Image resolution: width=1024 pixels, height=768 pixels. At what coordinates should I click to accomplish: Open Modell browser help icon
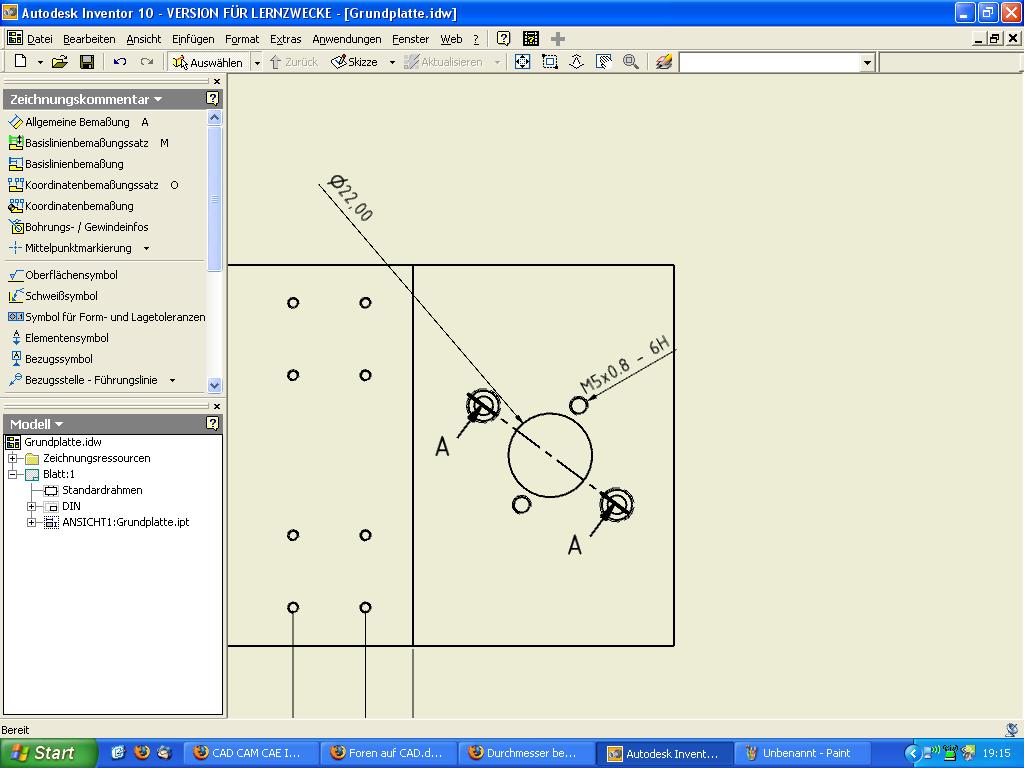(212, 423)
